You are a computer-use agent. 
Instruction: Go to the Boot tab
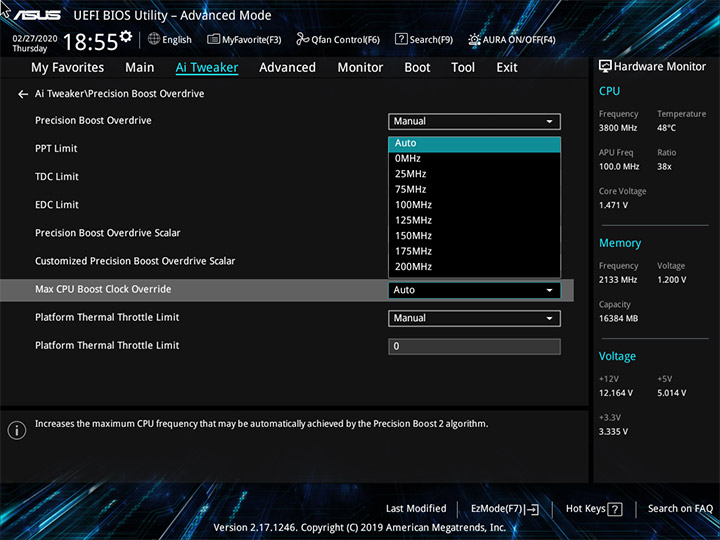417,68
